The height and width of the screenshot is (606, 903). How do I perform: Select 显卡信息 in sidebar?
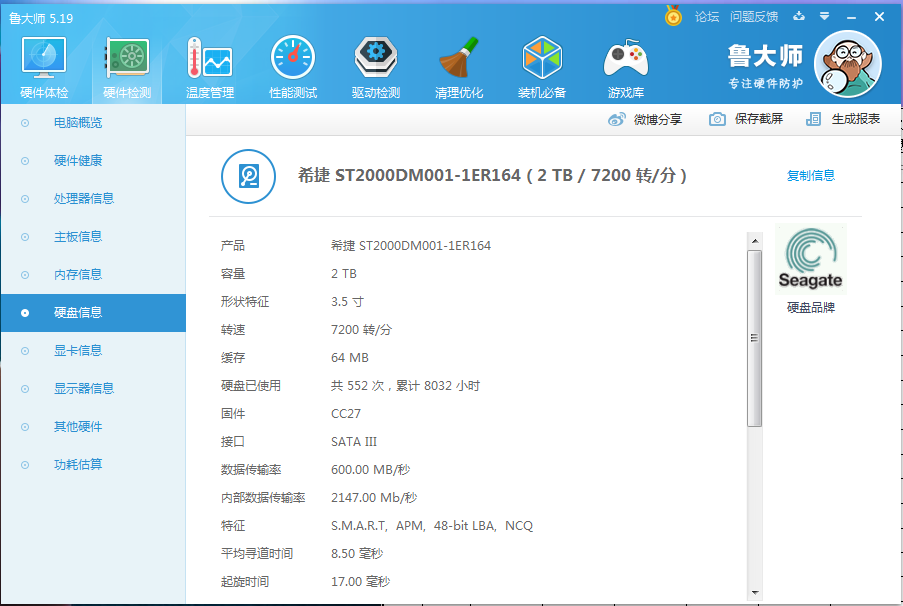93,351
